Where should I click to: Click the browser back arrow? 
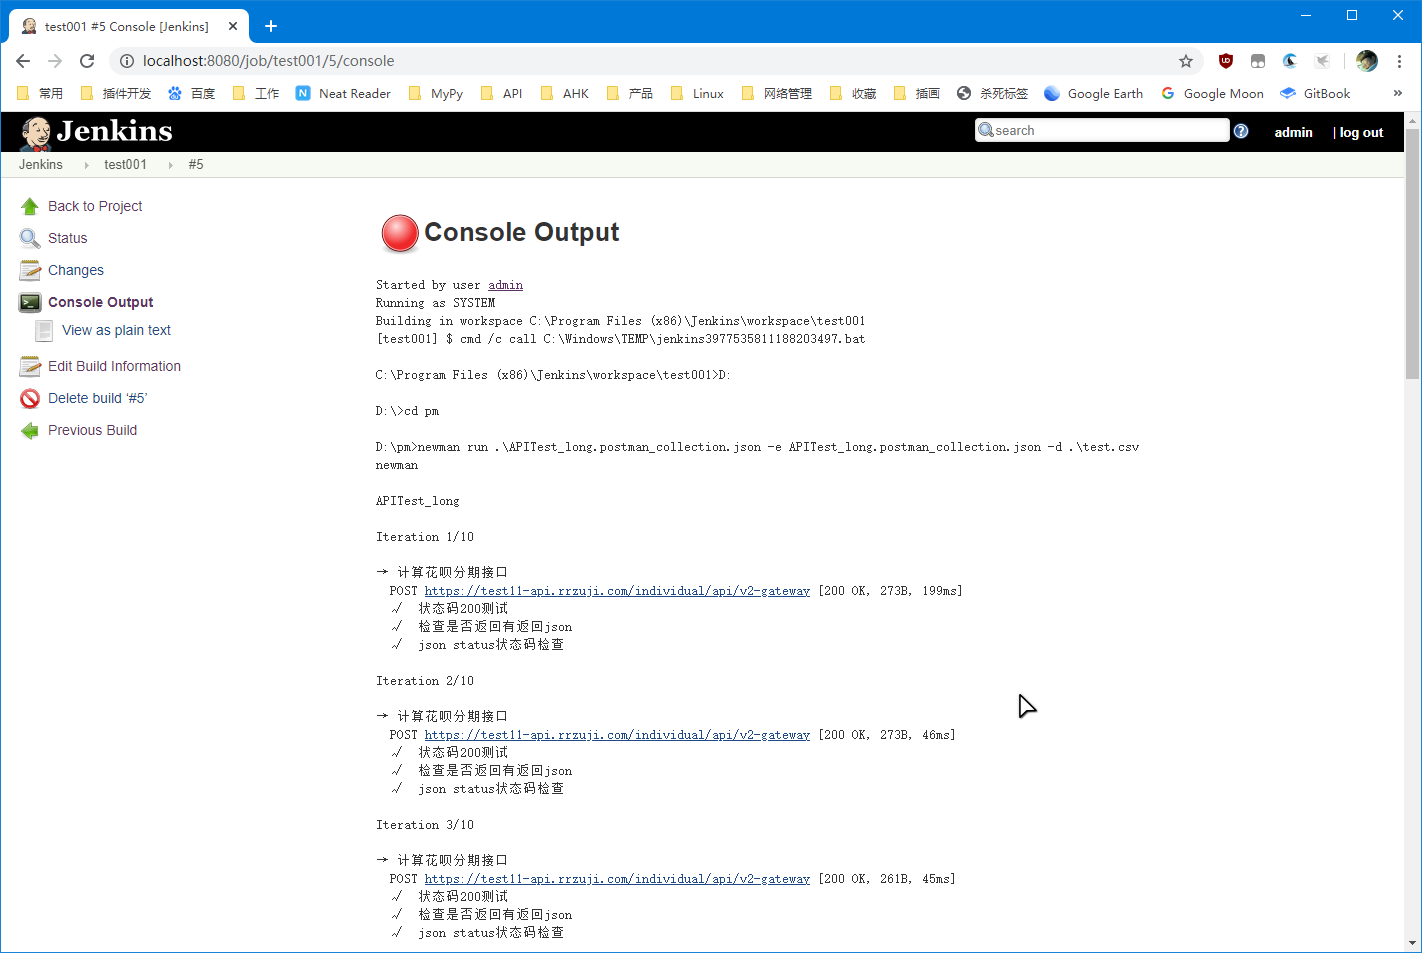(x=23, y=61)
